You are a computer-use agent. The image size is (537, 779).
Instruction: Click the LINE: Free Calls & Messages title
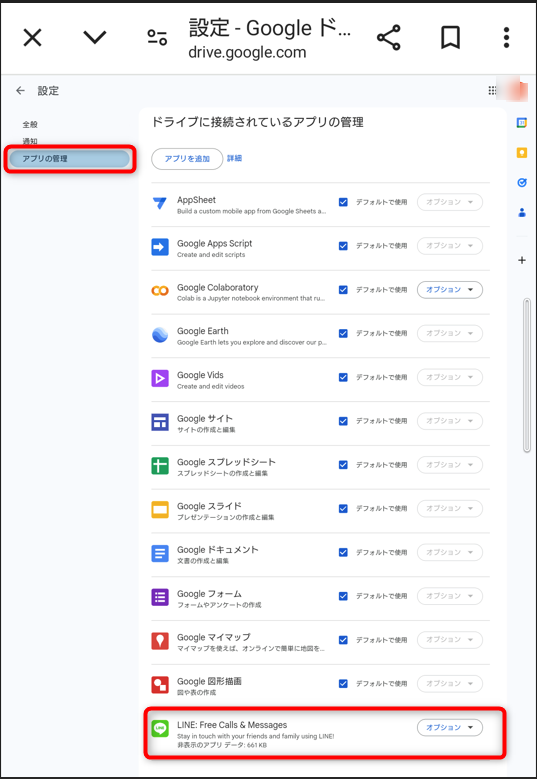pyautogui.click(x=232, y=725)
